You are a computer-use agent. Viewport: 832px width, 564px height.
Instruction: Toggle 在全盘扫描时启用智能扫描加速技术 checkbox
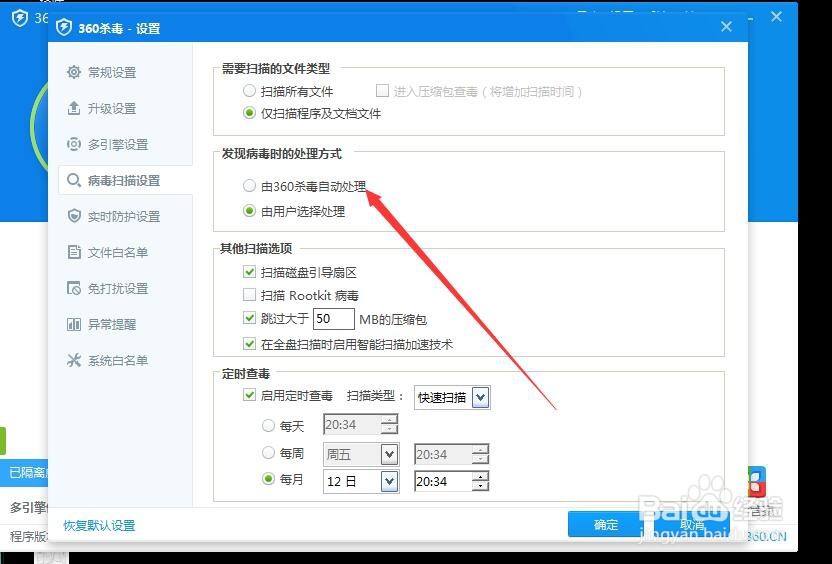click(249, 344)
